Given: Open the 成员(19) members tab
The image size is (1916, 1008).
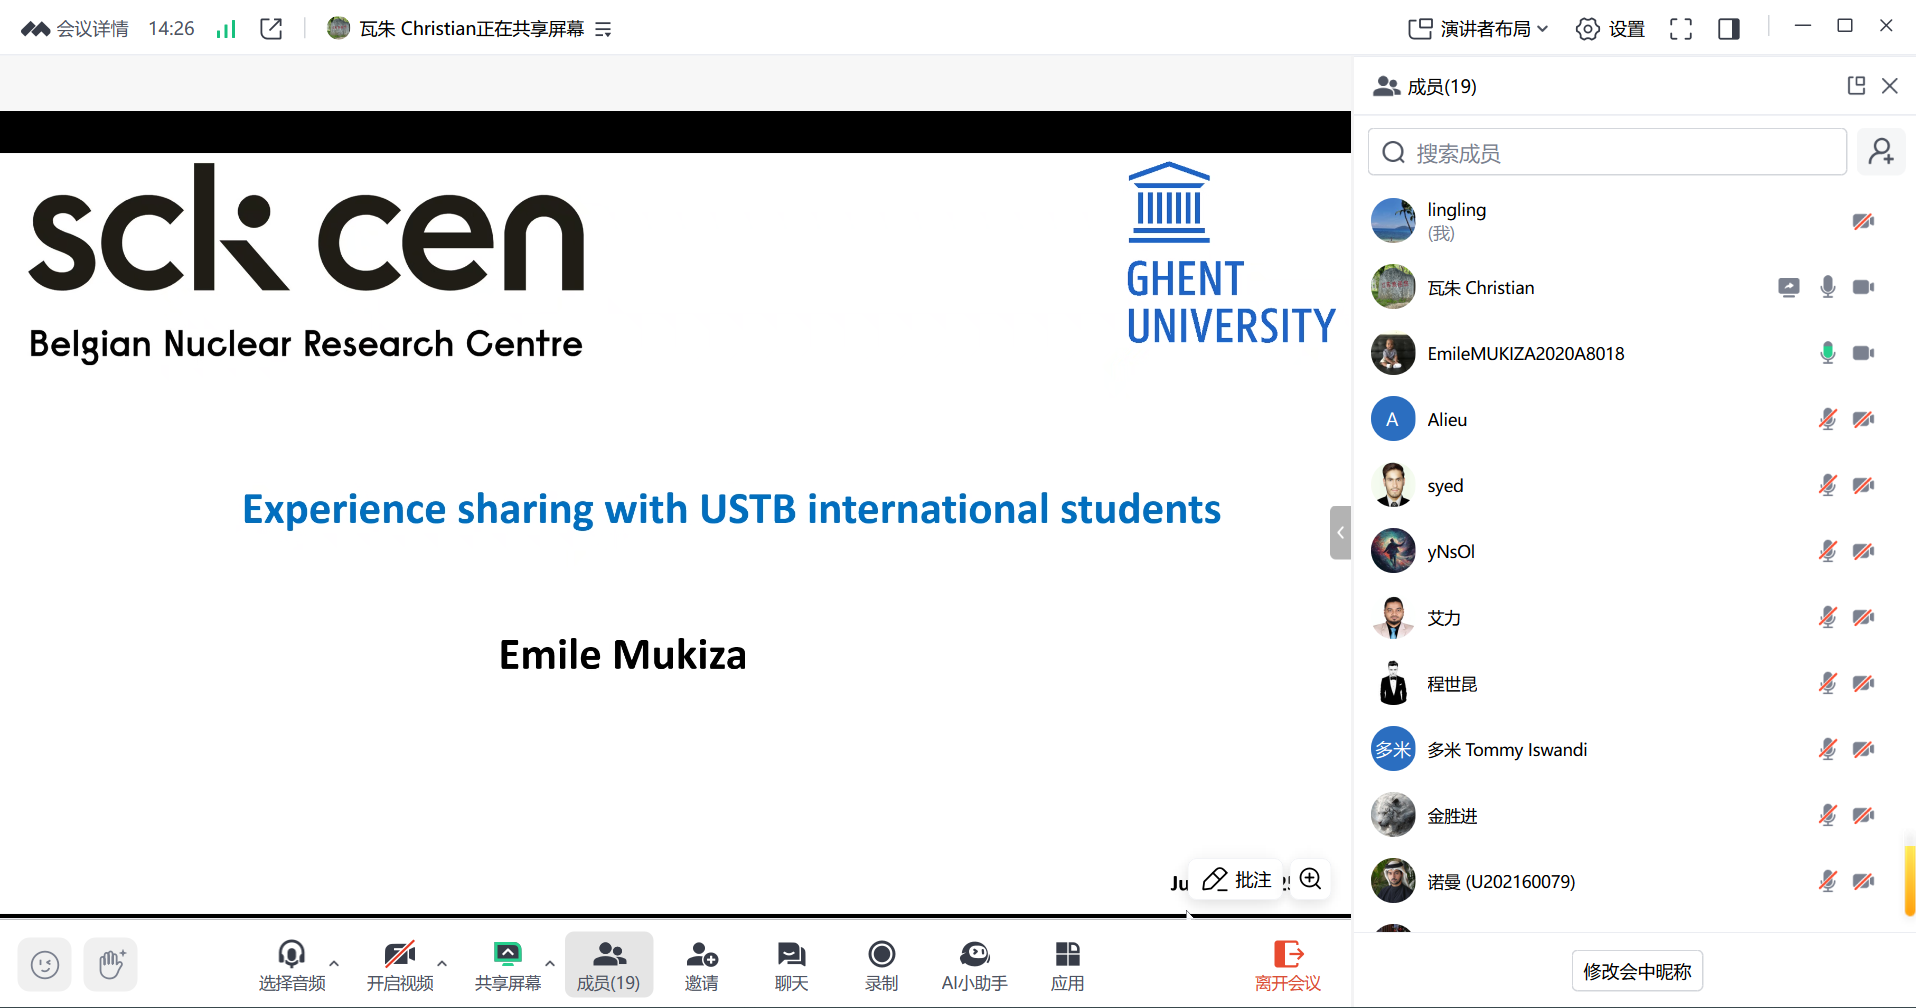Looking at the screenshot, I should click(608, 966).
